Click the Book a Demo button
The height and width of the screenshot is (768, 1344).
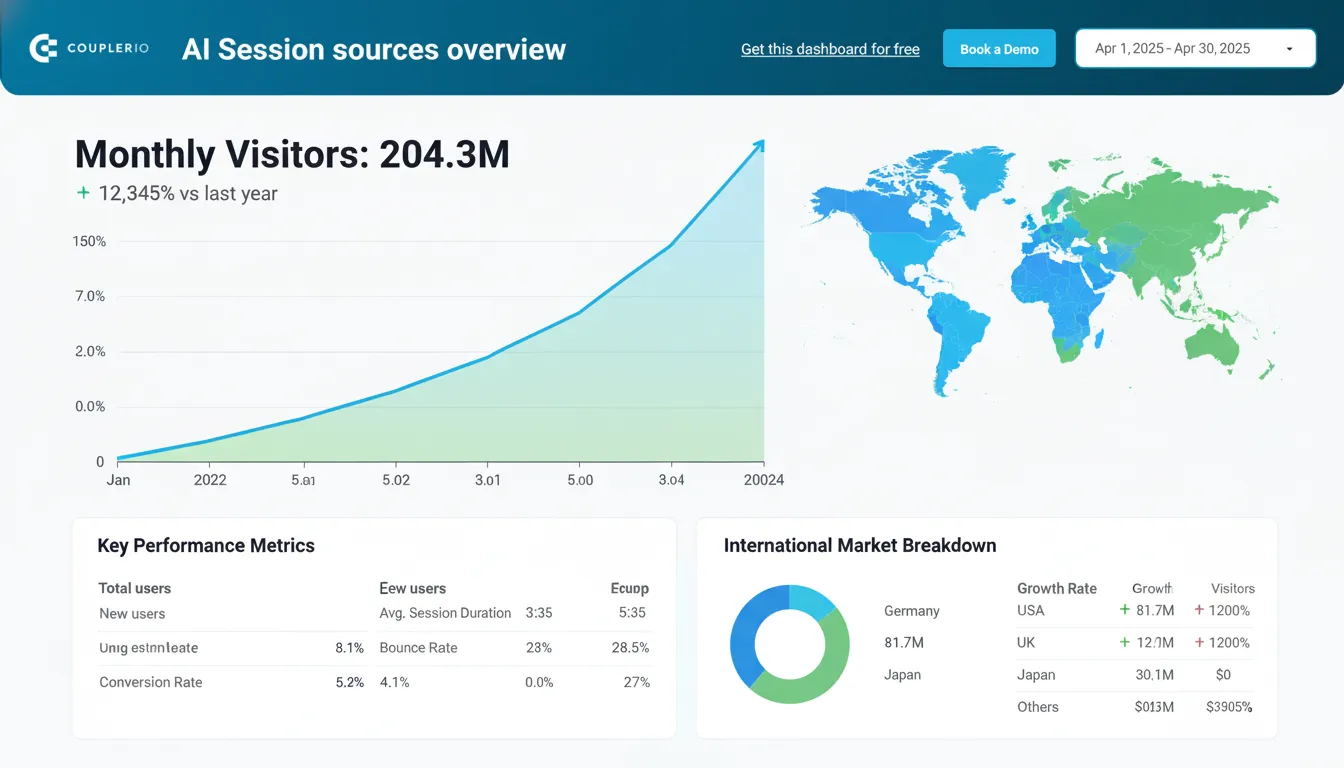999,47
